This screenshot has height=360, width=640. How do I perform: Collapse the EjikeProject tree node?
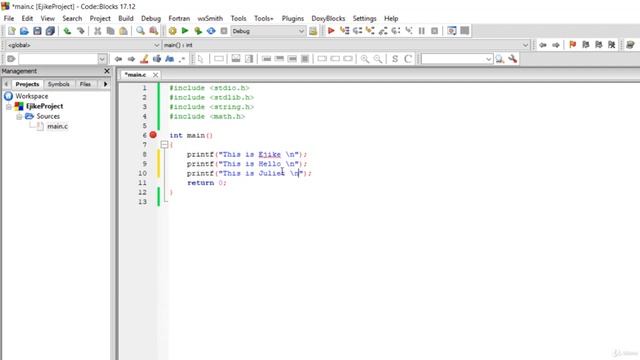point(9,107)
